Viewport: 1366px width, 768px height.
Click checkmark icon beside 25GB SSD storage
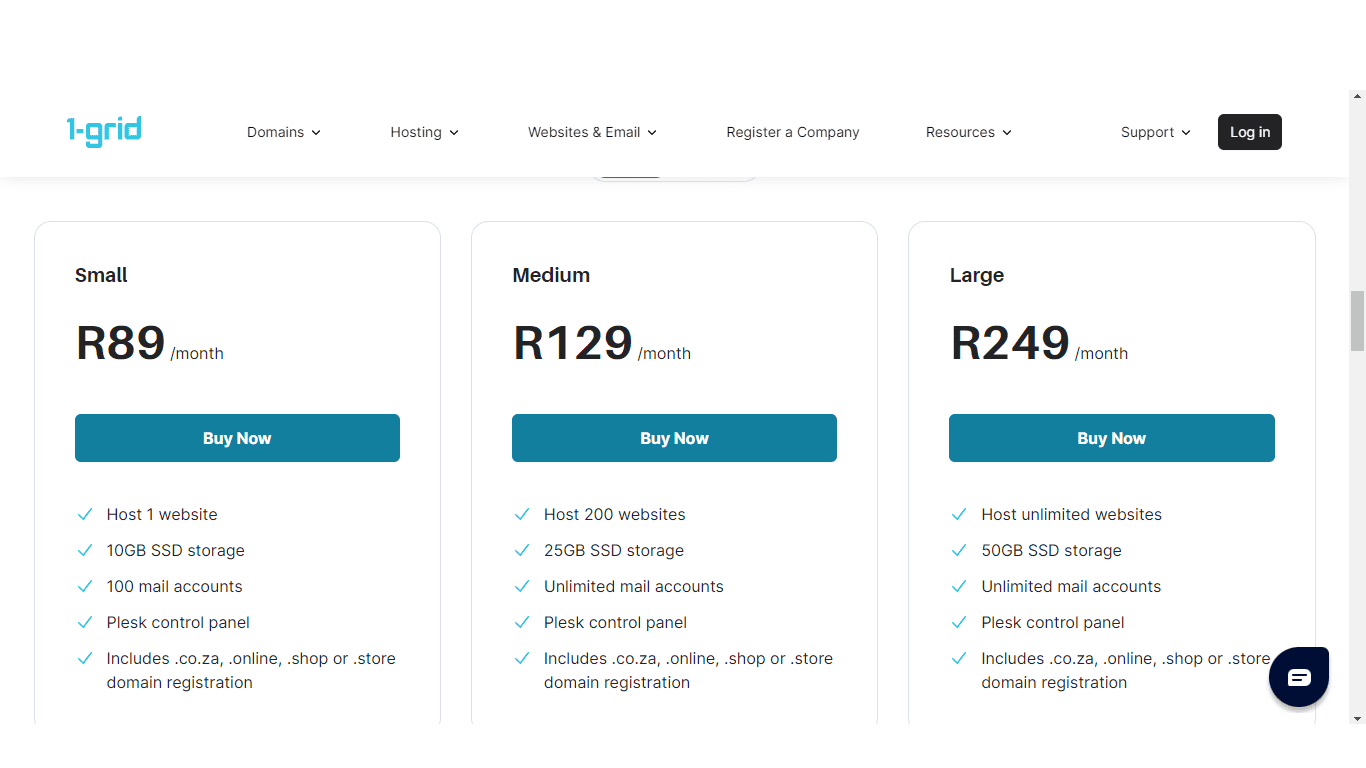pyautogui.click(x=522, y=550)
